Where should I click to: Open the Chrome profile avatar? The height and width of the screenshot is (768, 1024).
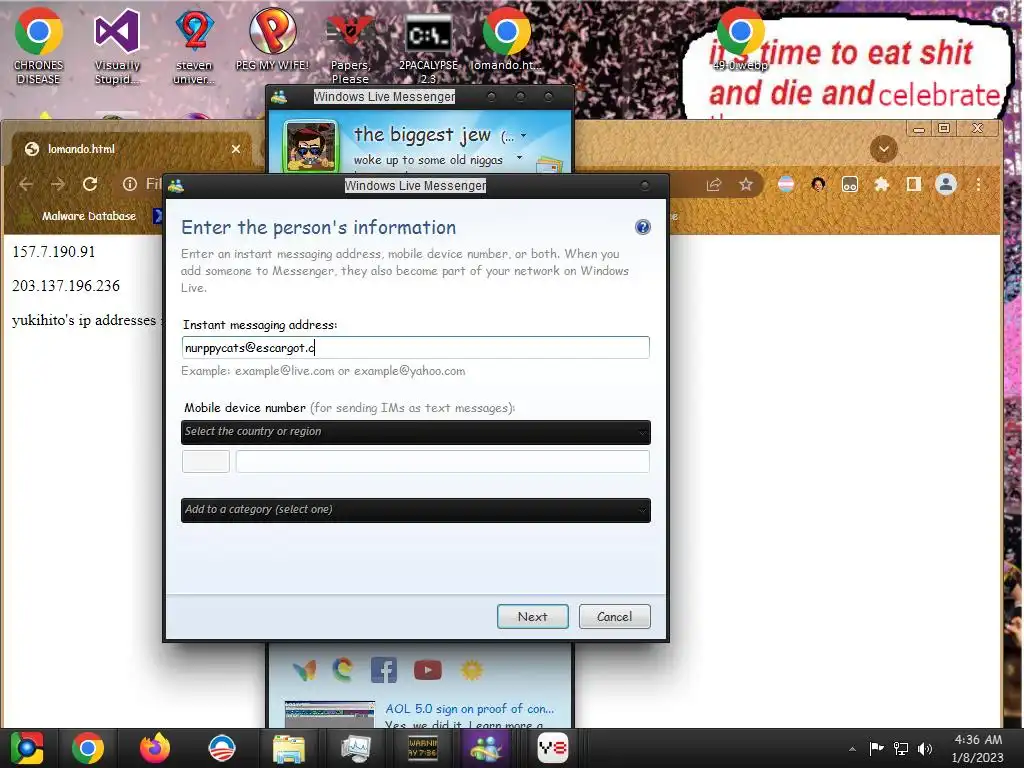click(x=946, y=185)
